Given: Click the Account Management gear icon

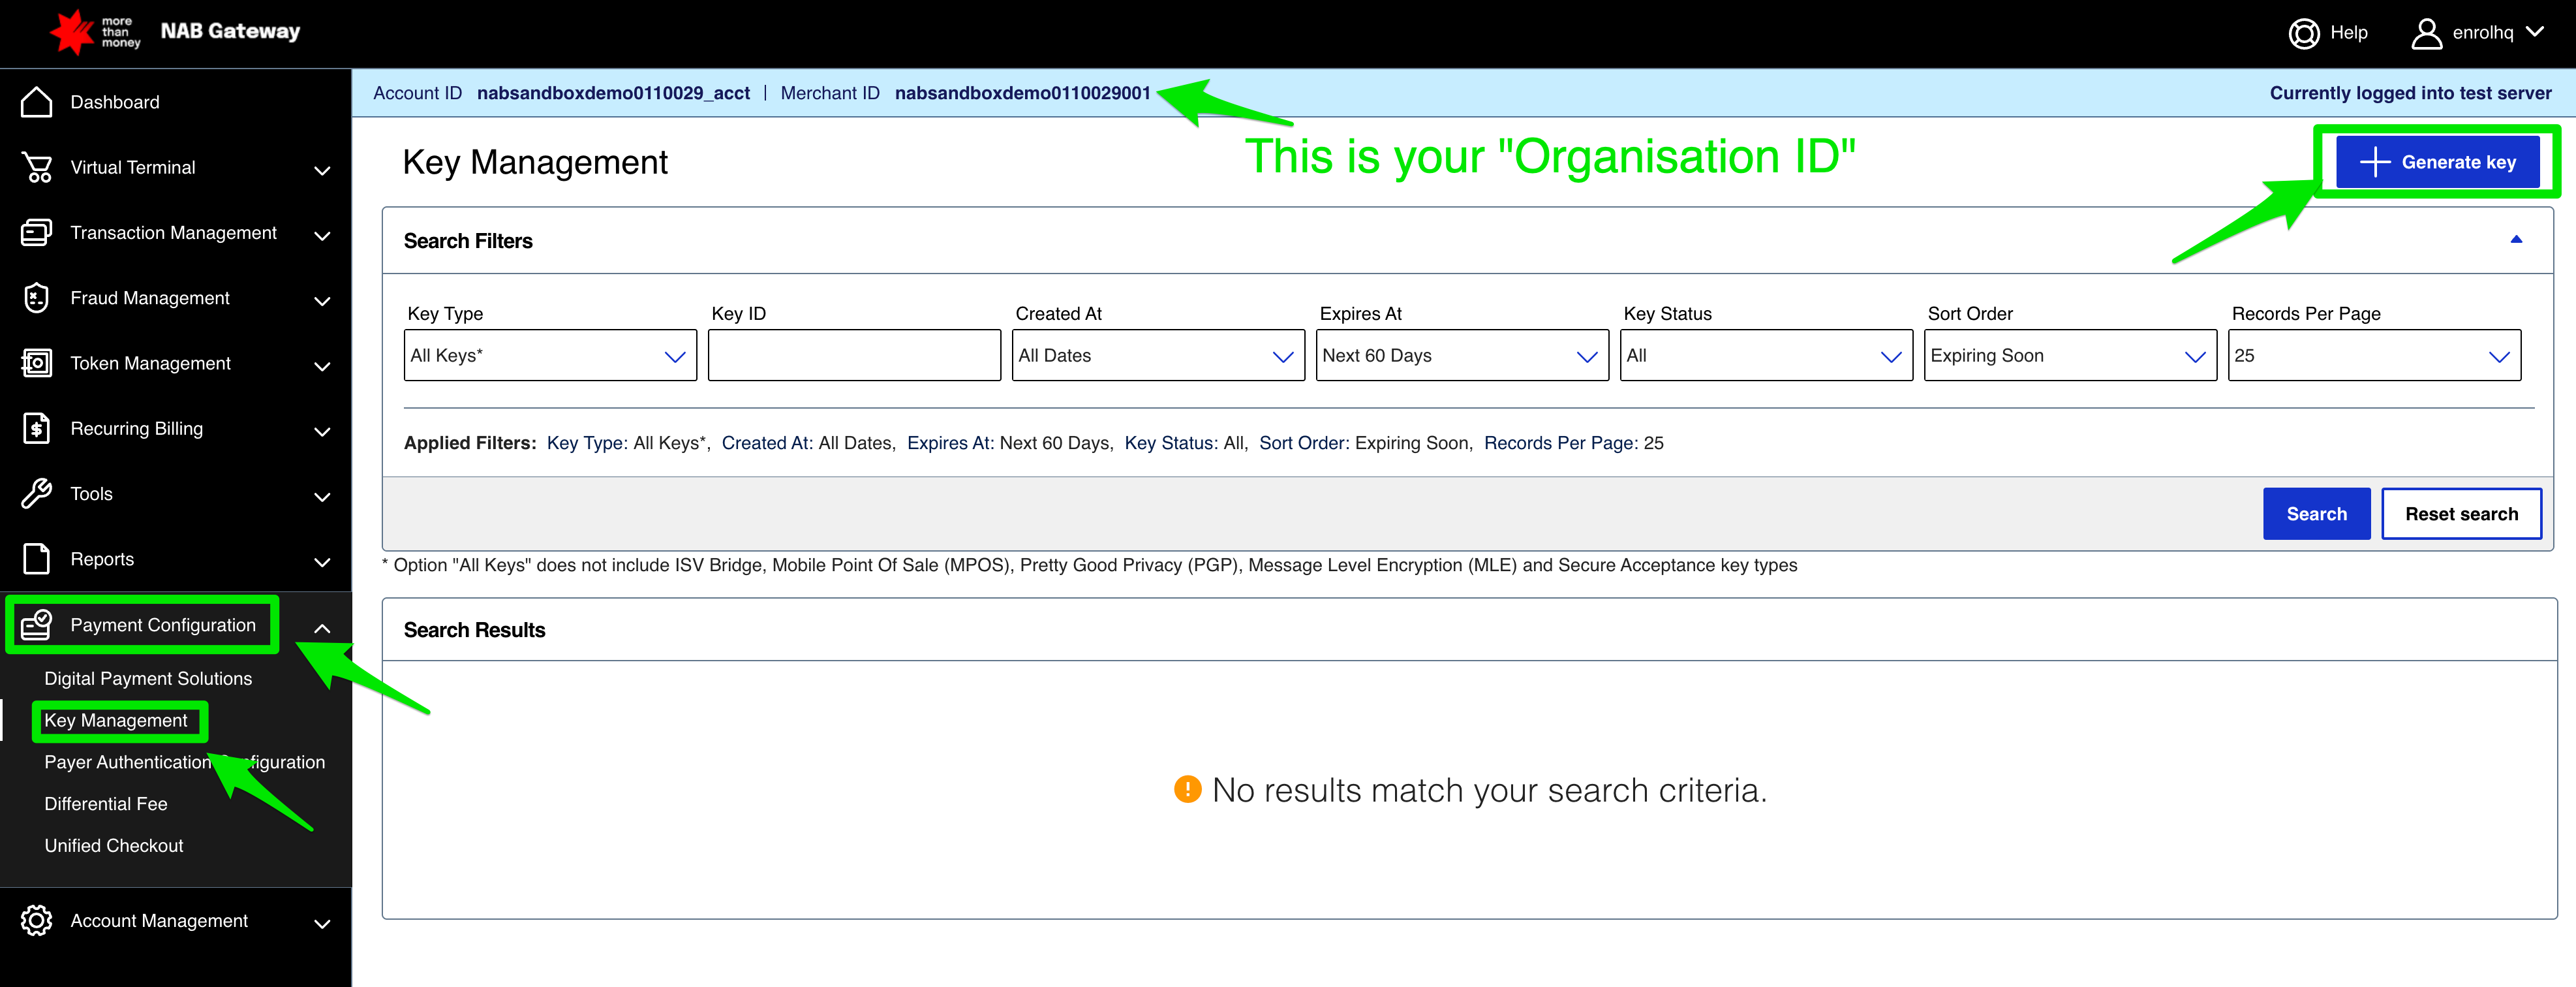Looking at the screenshot, I should pos(36,921).
